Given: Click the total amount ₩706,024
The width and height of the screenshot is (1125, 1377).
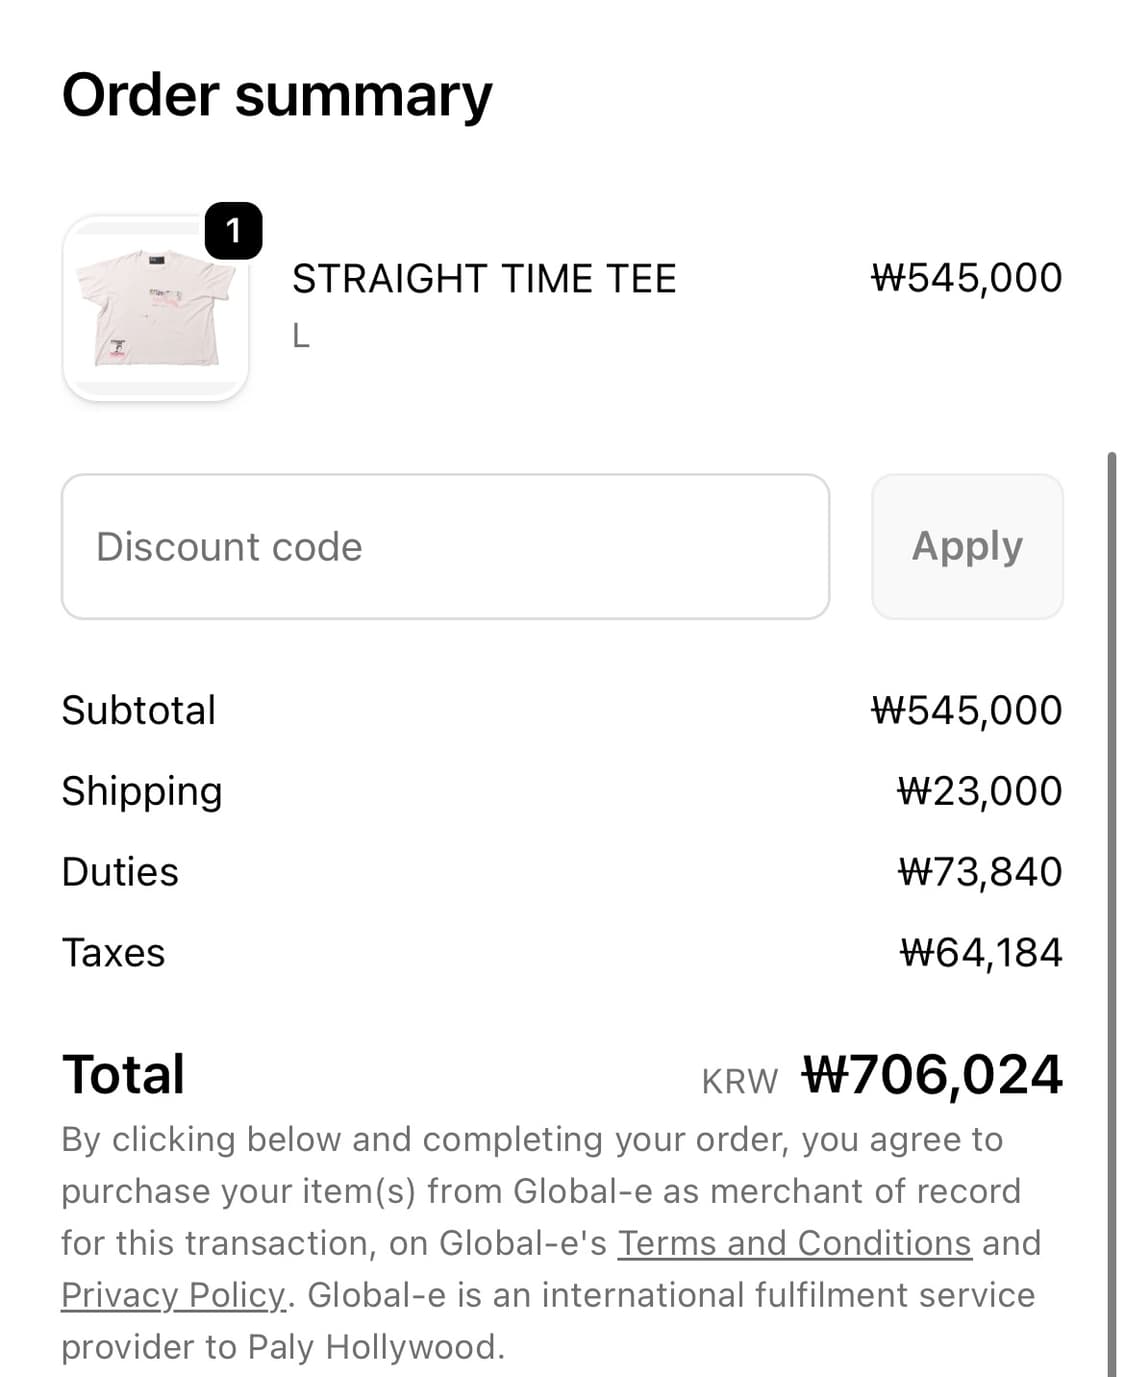Looking at the screenshot, I should pyautogui.click(x=932, y=1075).
